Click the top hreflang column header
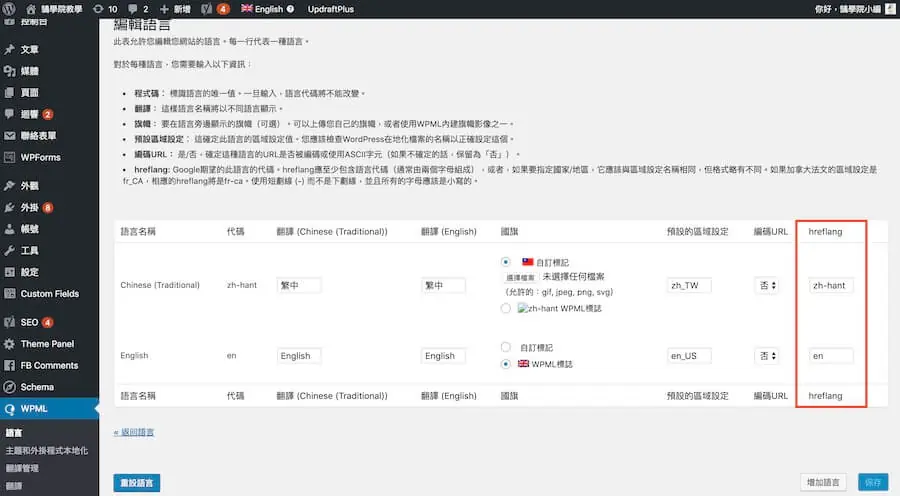 click(x=825, y=231)
